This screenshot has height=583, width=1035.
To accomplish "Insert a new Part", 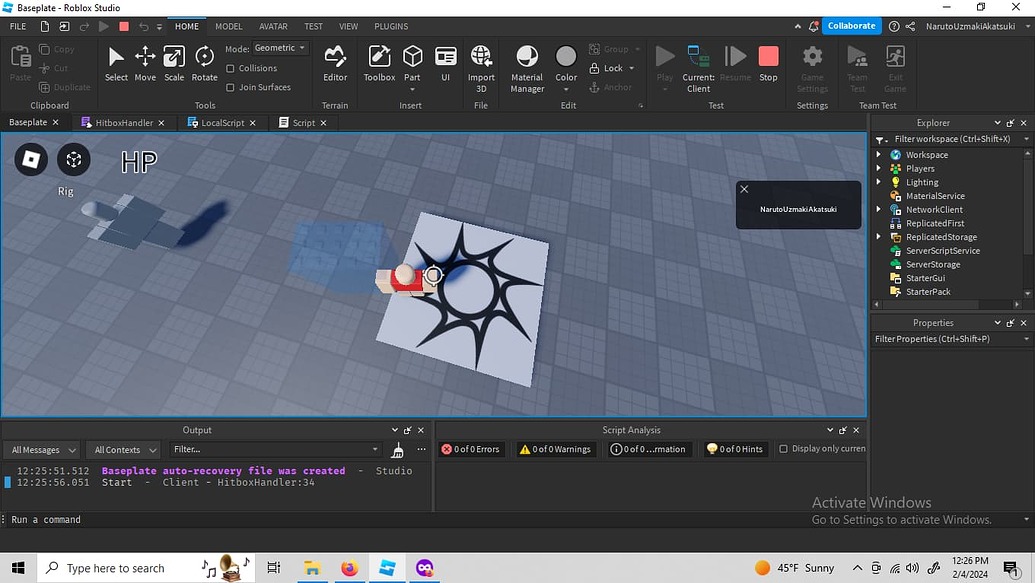I will pos(412,62).
